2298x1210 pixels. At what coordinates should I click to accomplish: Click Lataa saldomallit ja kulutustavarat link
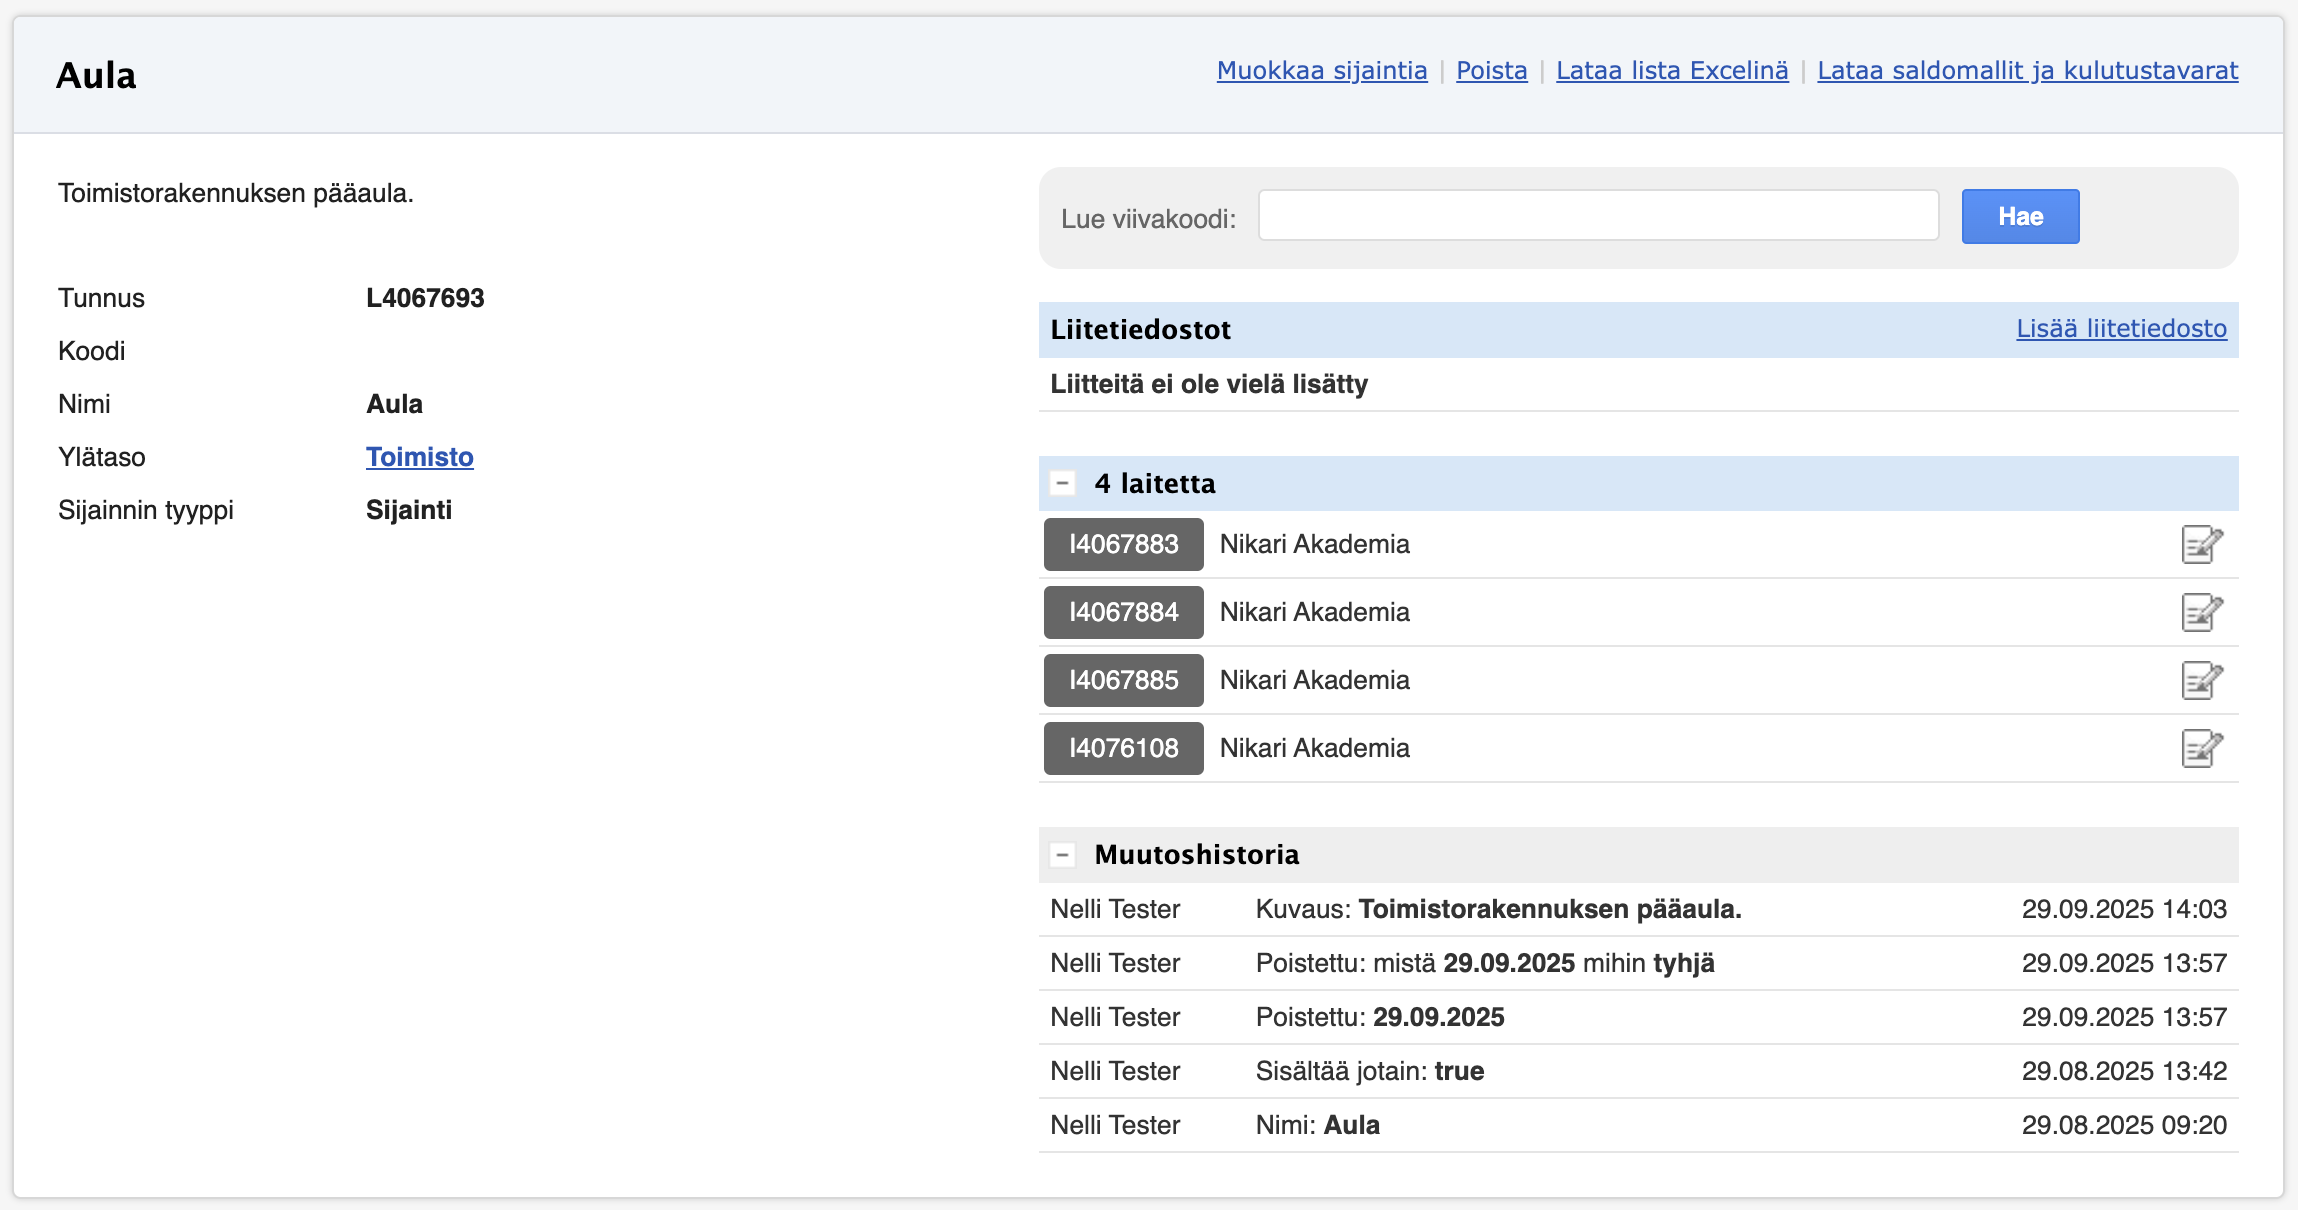(2027, 71)
